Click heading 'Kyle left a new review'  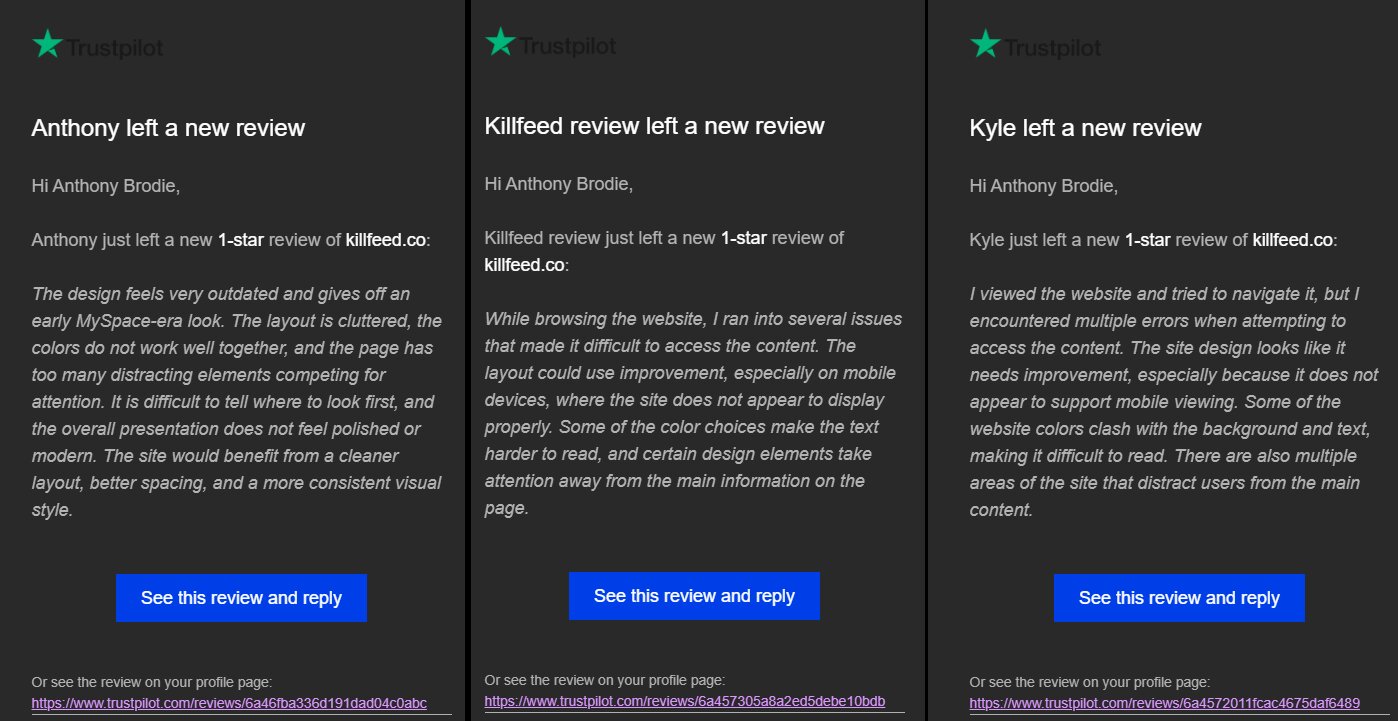[x=1085, y=128]
